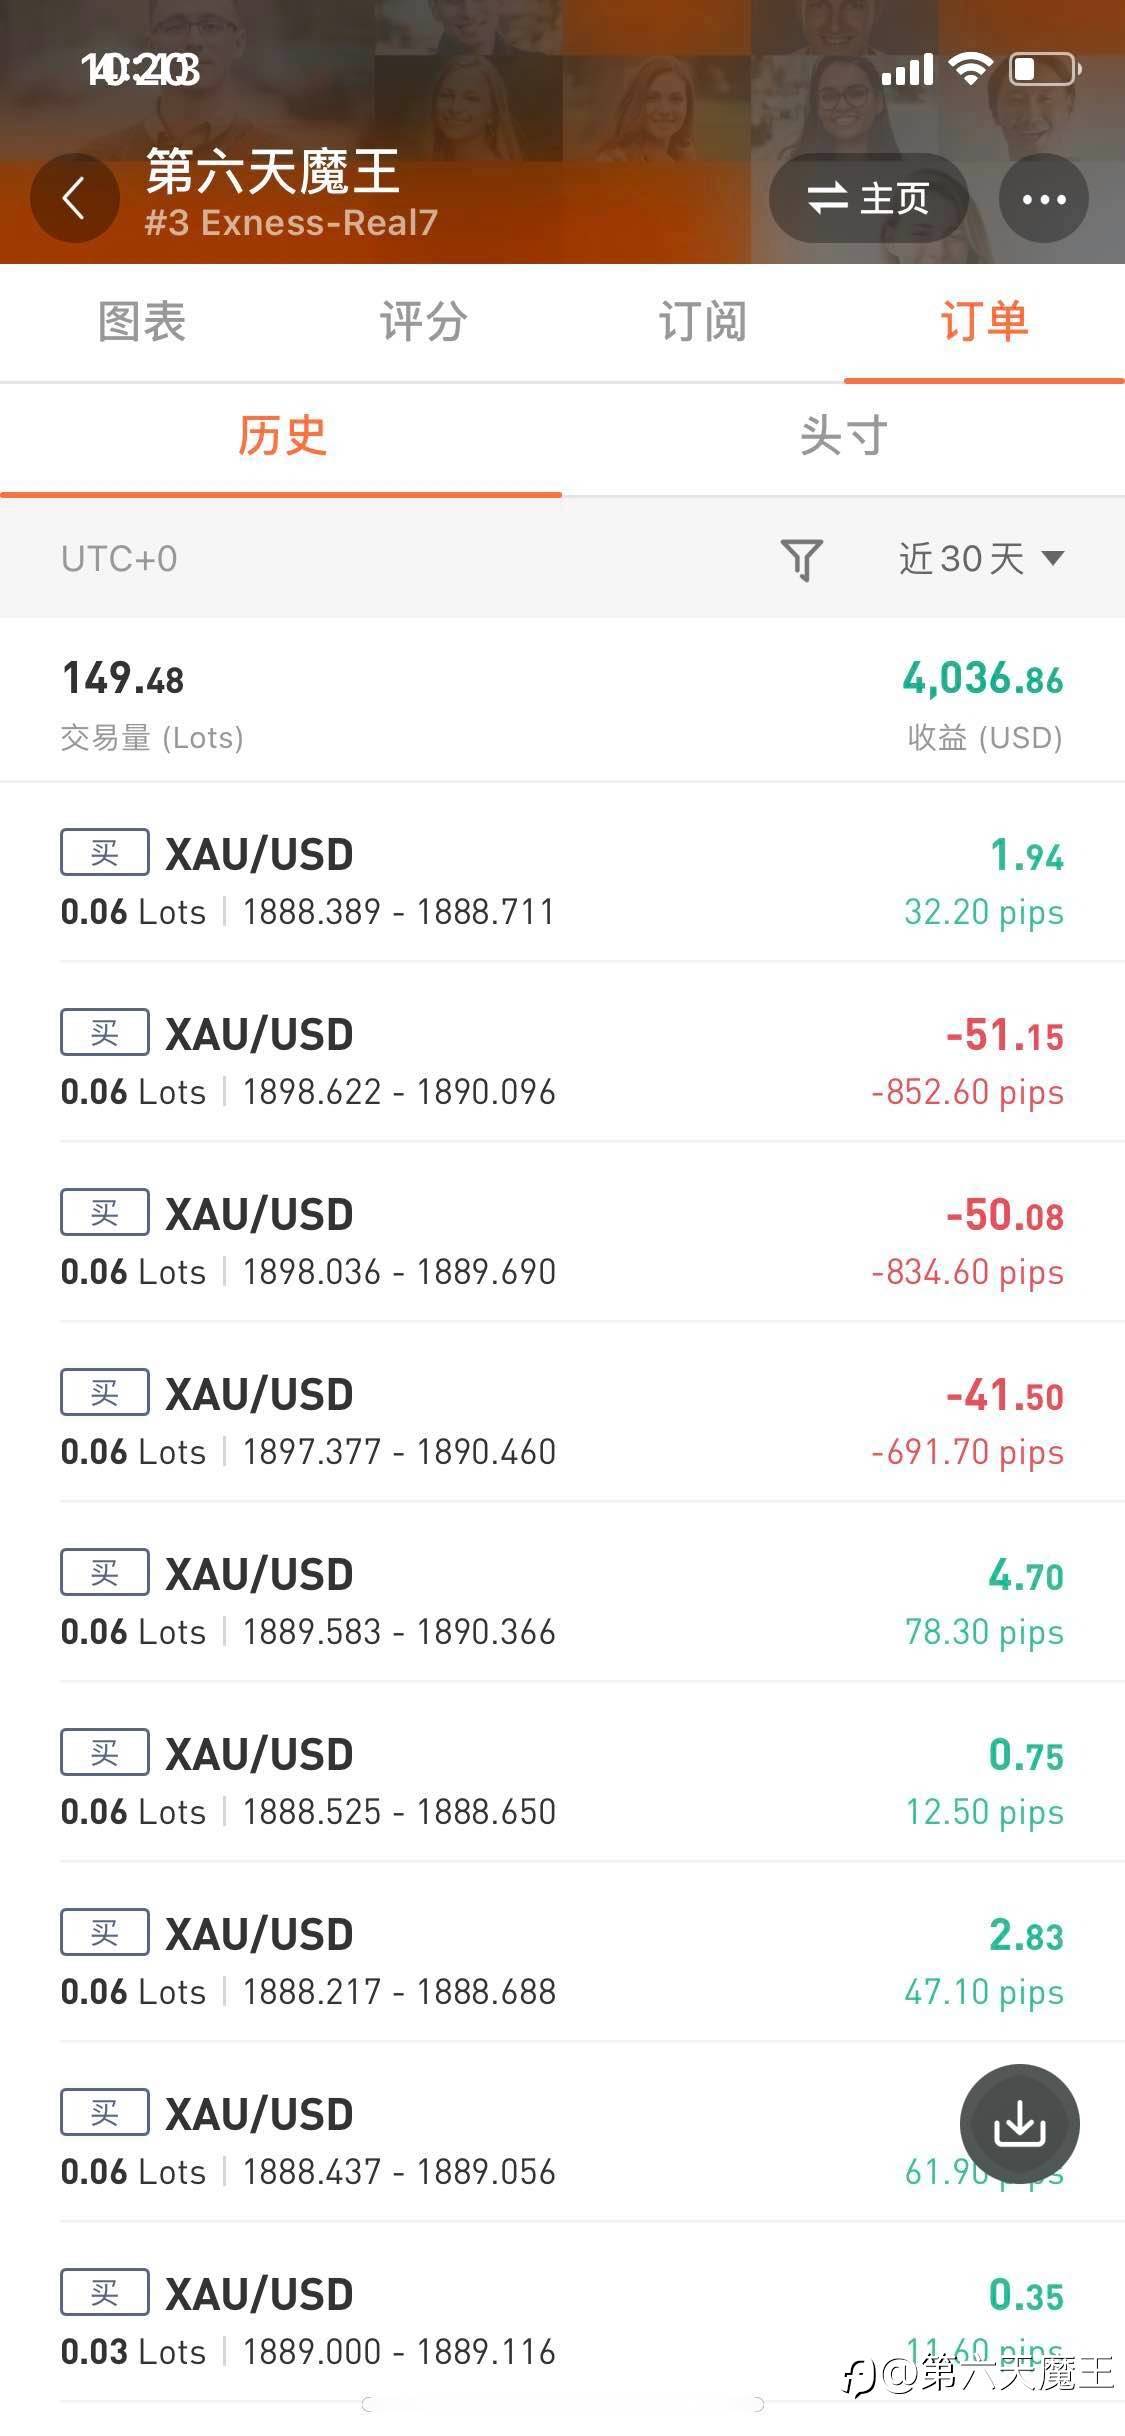Open XAU/USD order with -51.15 loss

click(x=562, y=1062)
